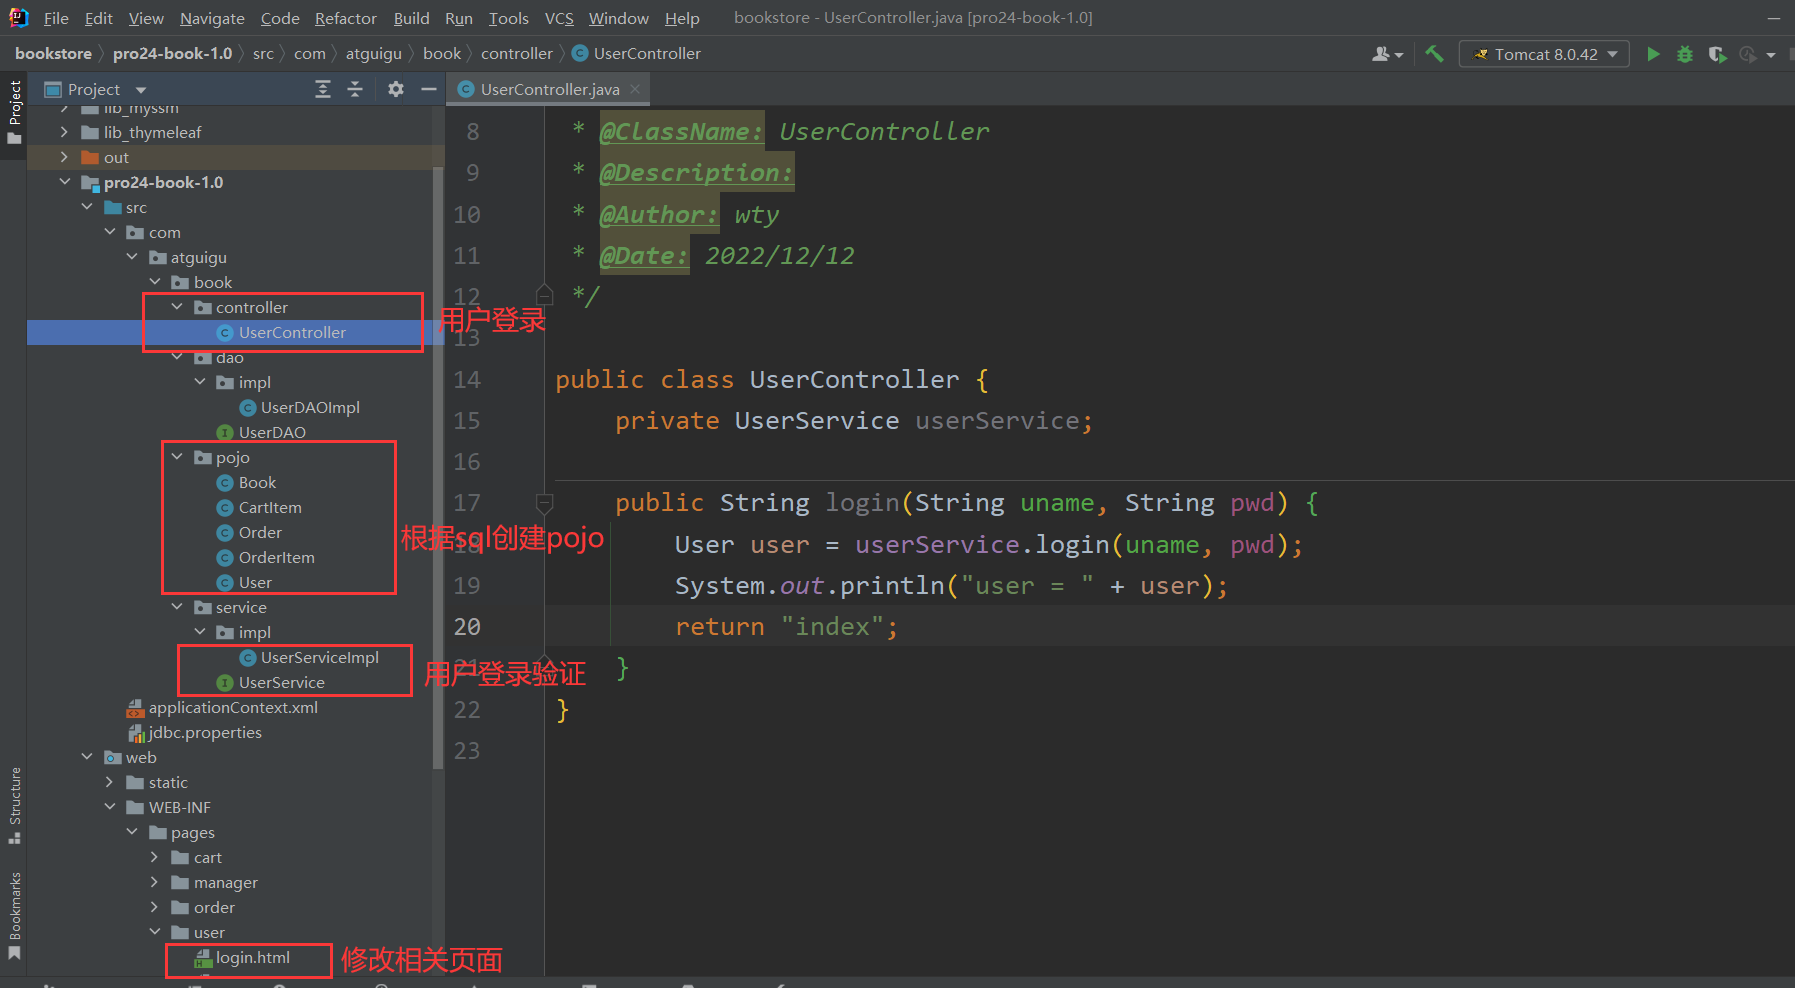Run with coverage shield icon
The width and height of the screenshot is (1795, 988).
click(1717, 54)
